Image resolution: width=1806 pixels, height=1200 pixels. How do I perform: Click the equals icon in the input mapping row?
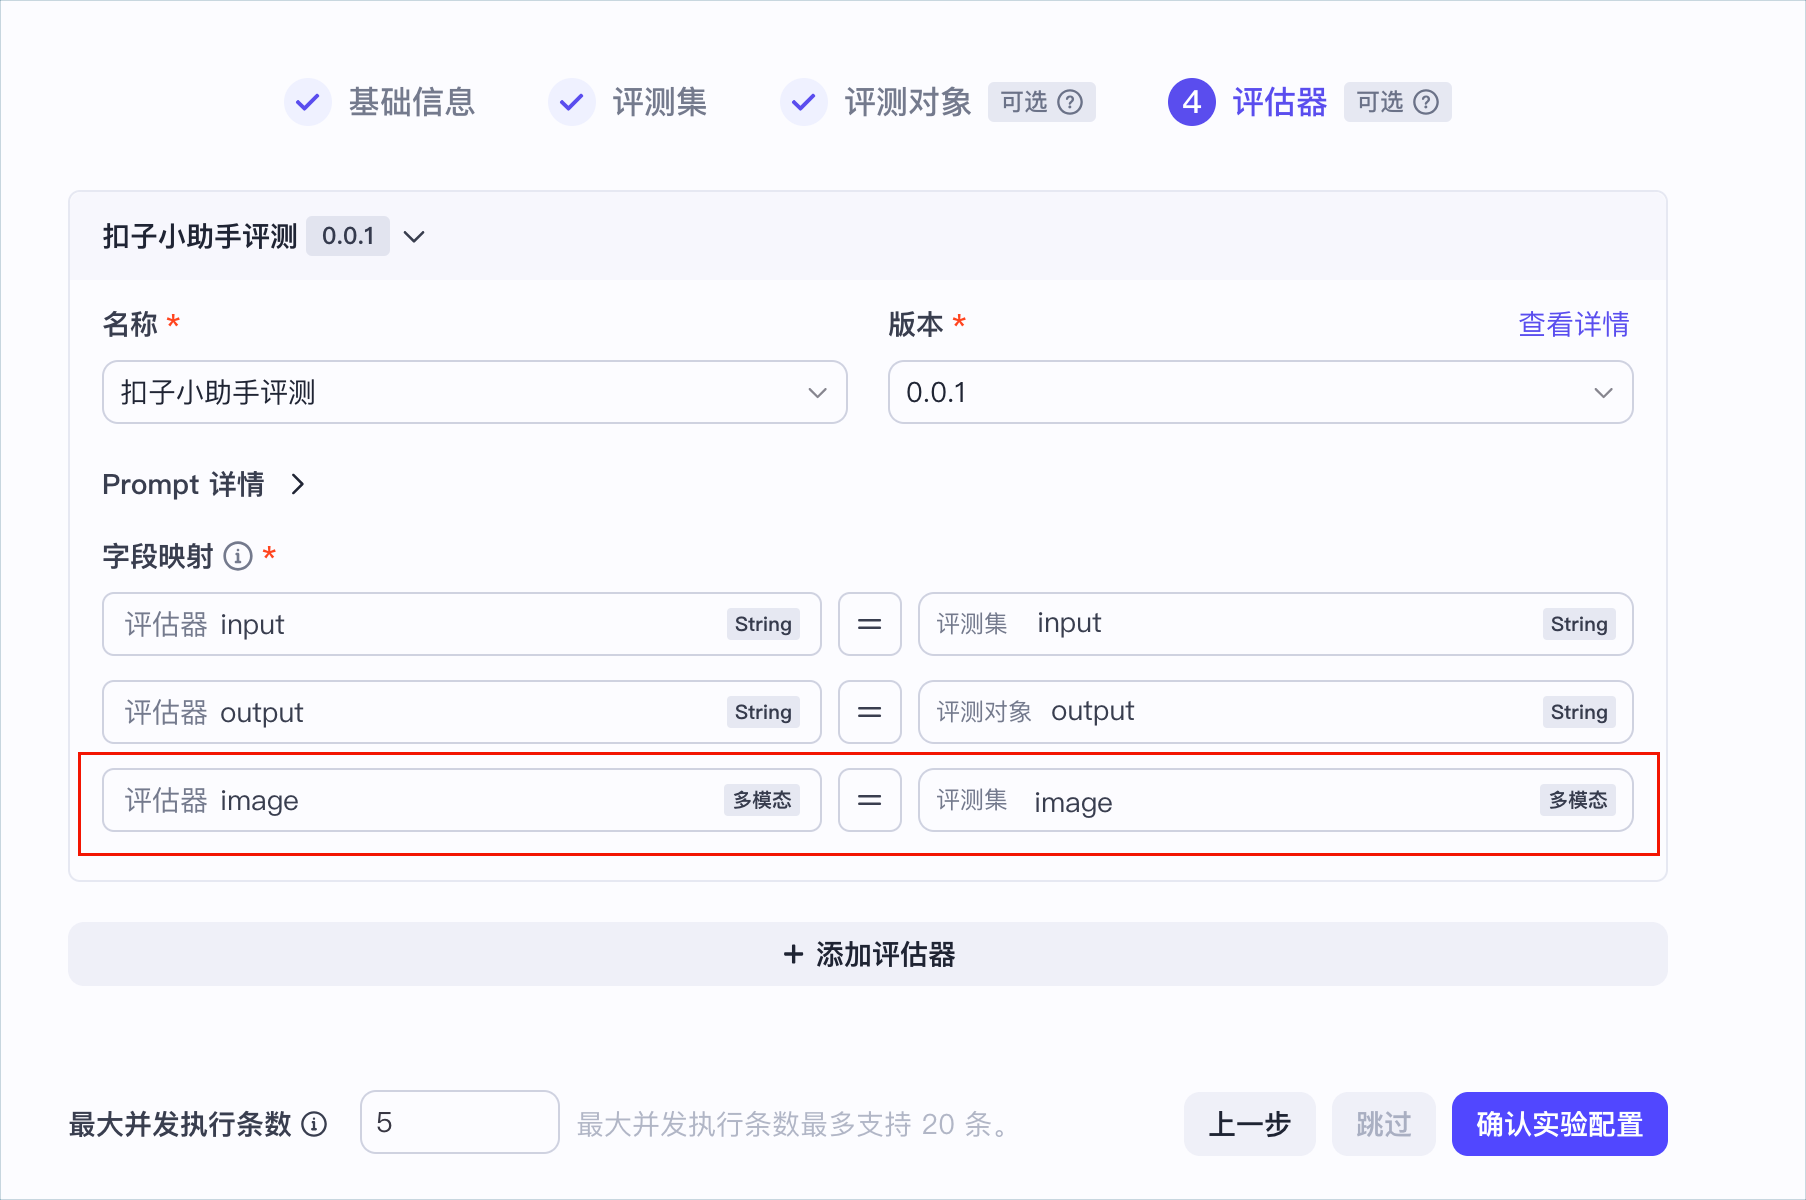coord(870,624)
